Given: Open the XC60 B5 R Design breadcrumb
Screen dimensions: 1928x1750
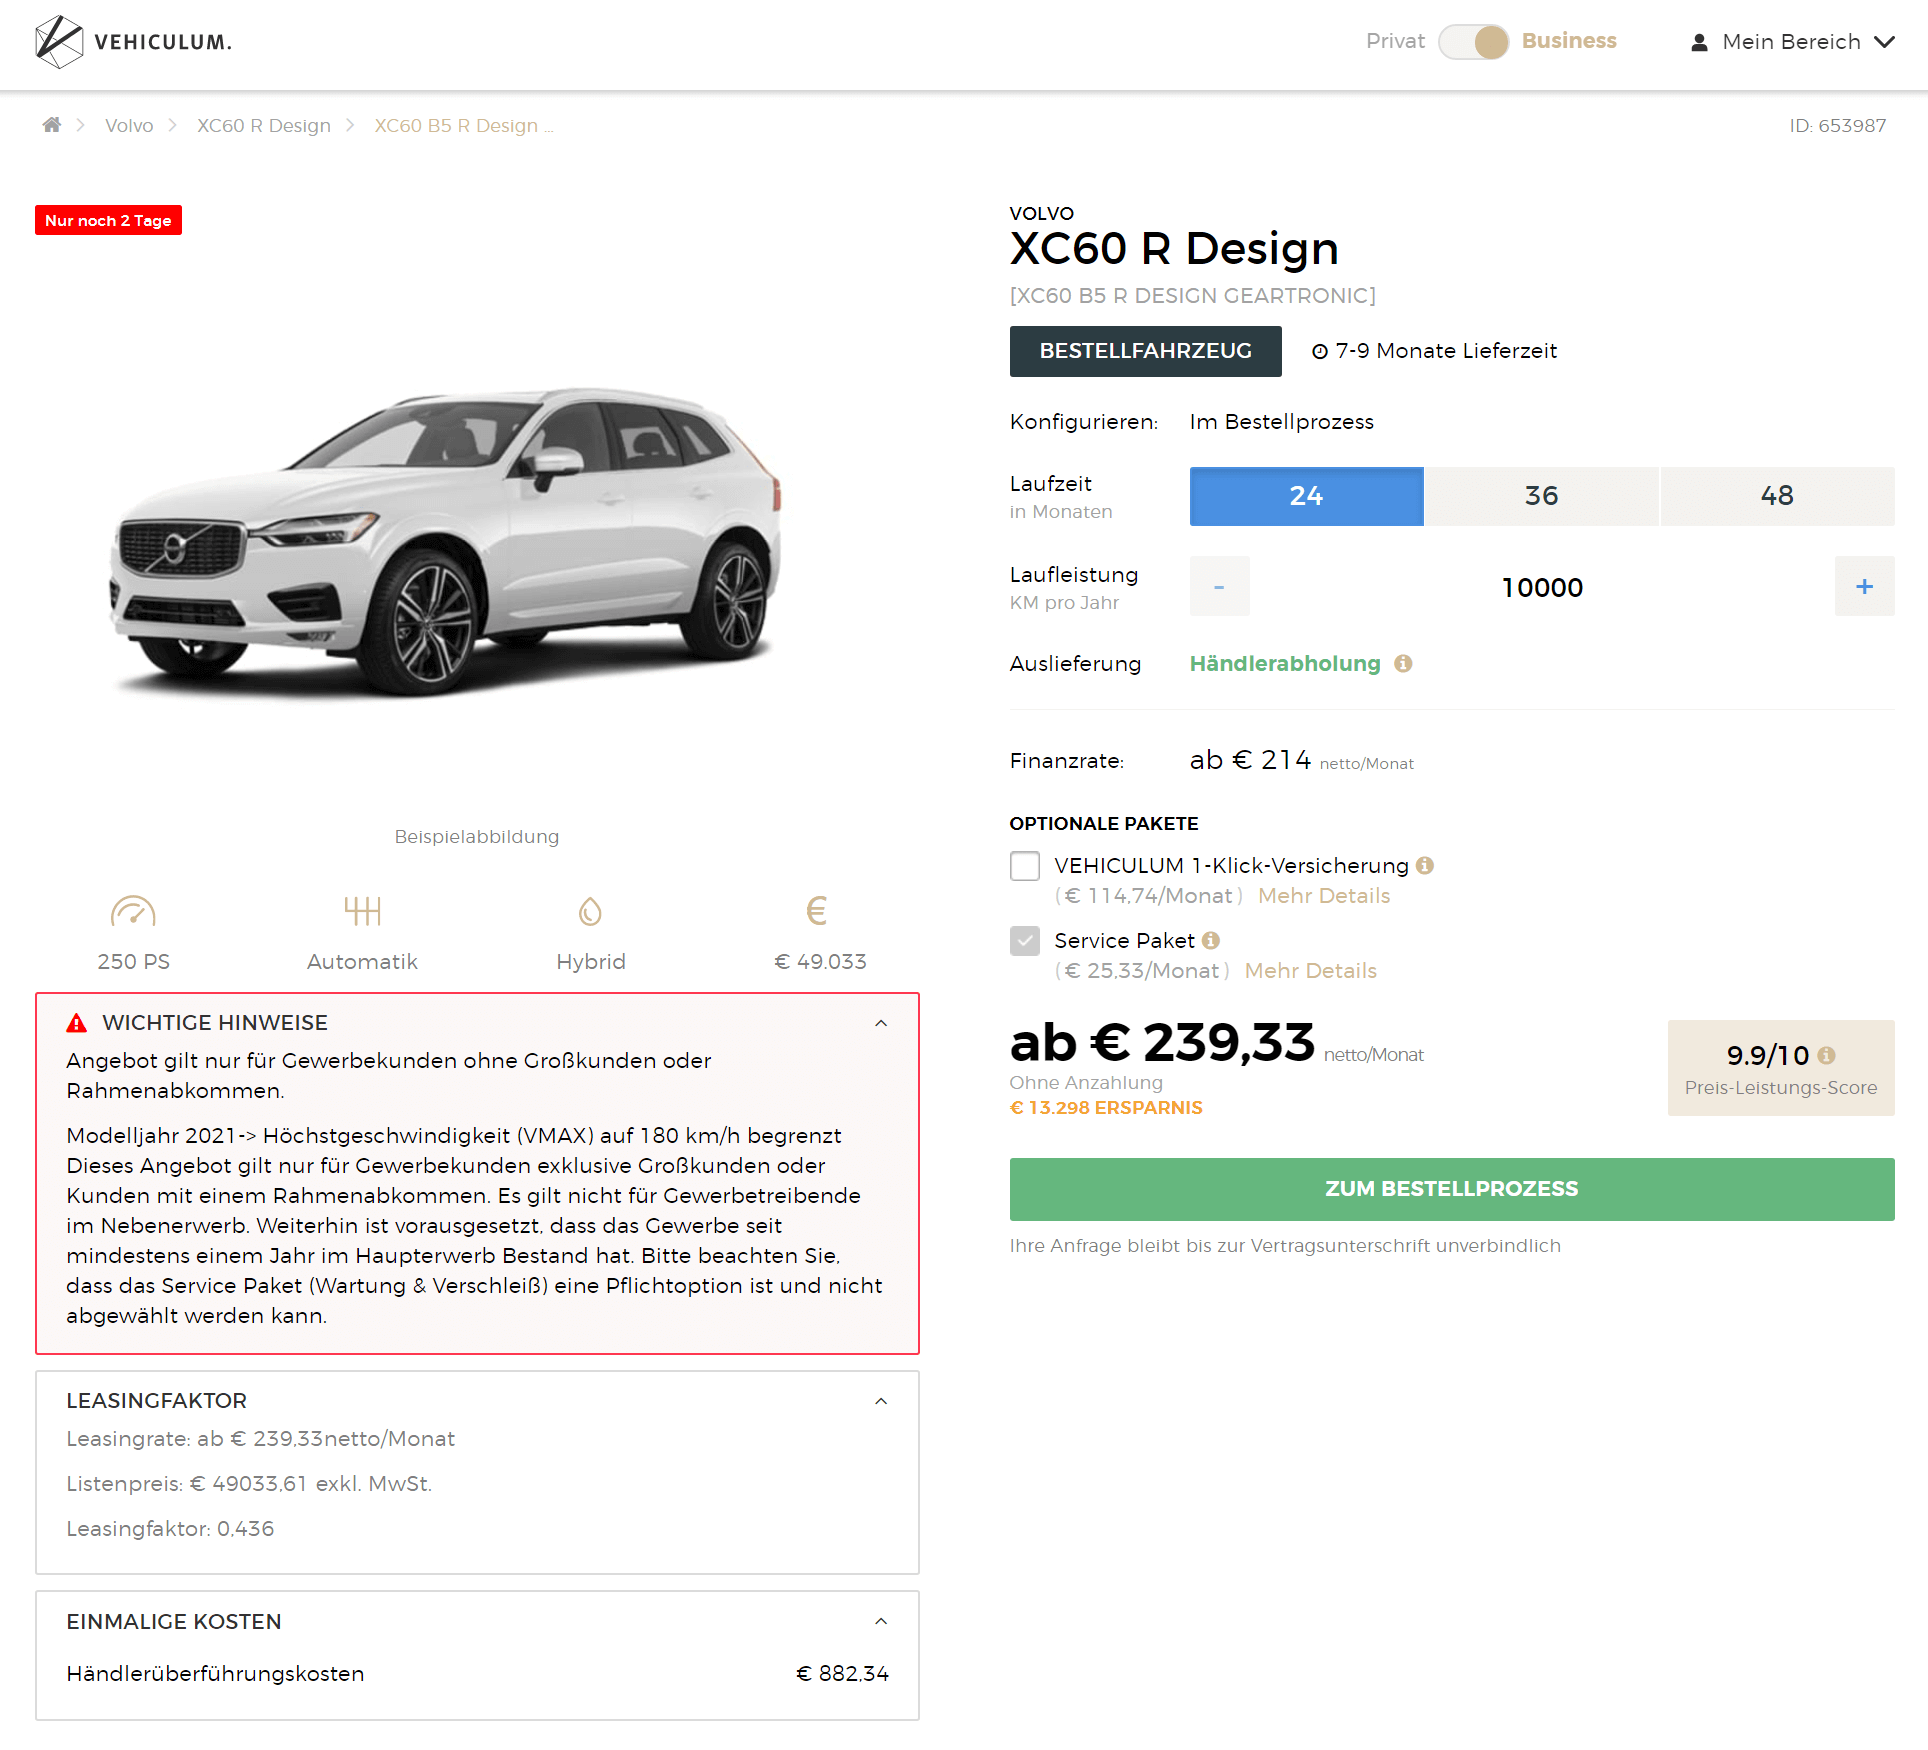Looking at the screenshot, I should pos(464,125).
